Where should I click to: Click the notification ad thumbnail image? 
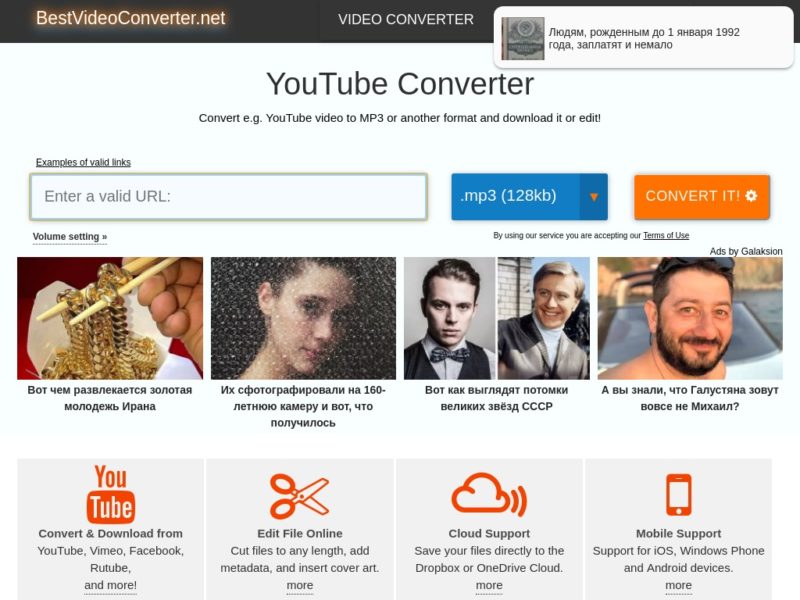click(523, 38)
